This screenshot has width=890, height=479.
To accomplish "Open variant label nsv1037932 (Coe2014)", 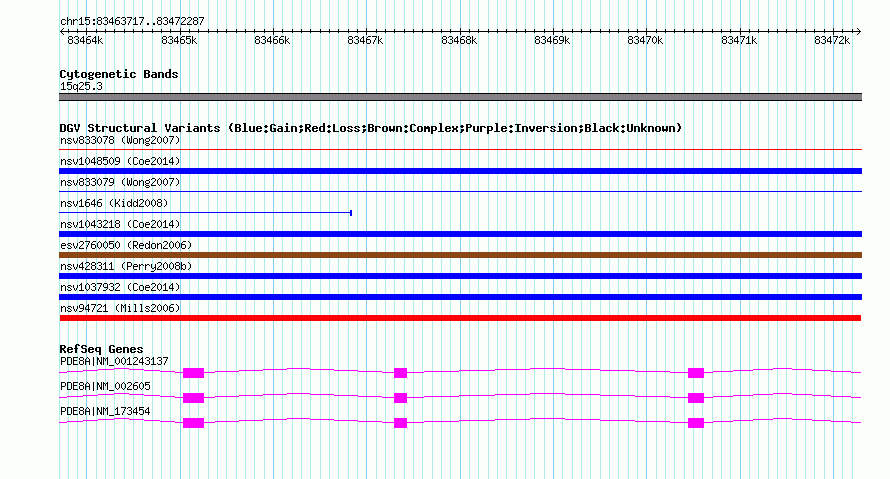I will 120,287.
